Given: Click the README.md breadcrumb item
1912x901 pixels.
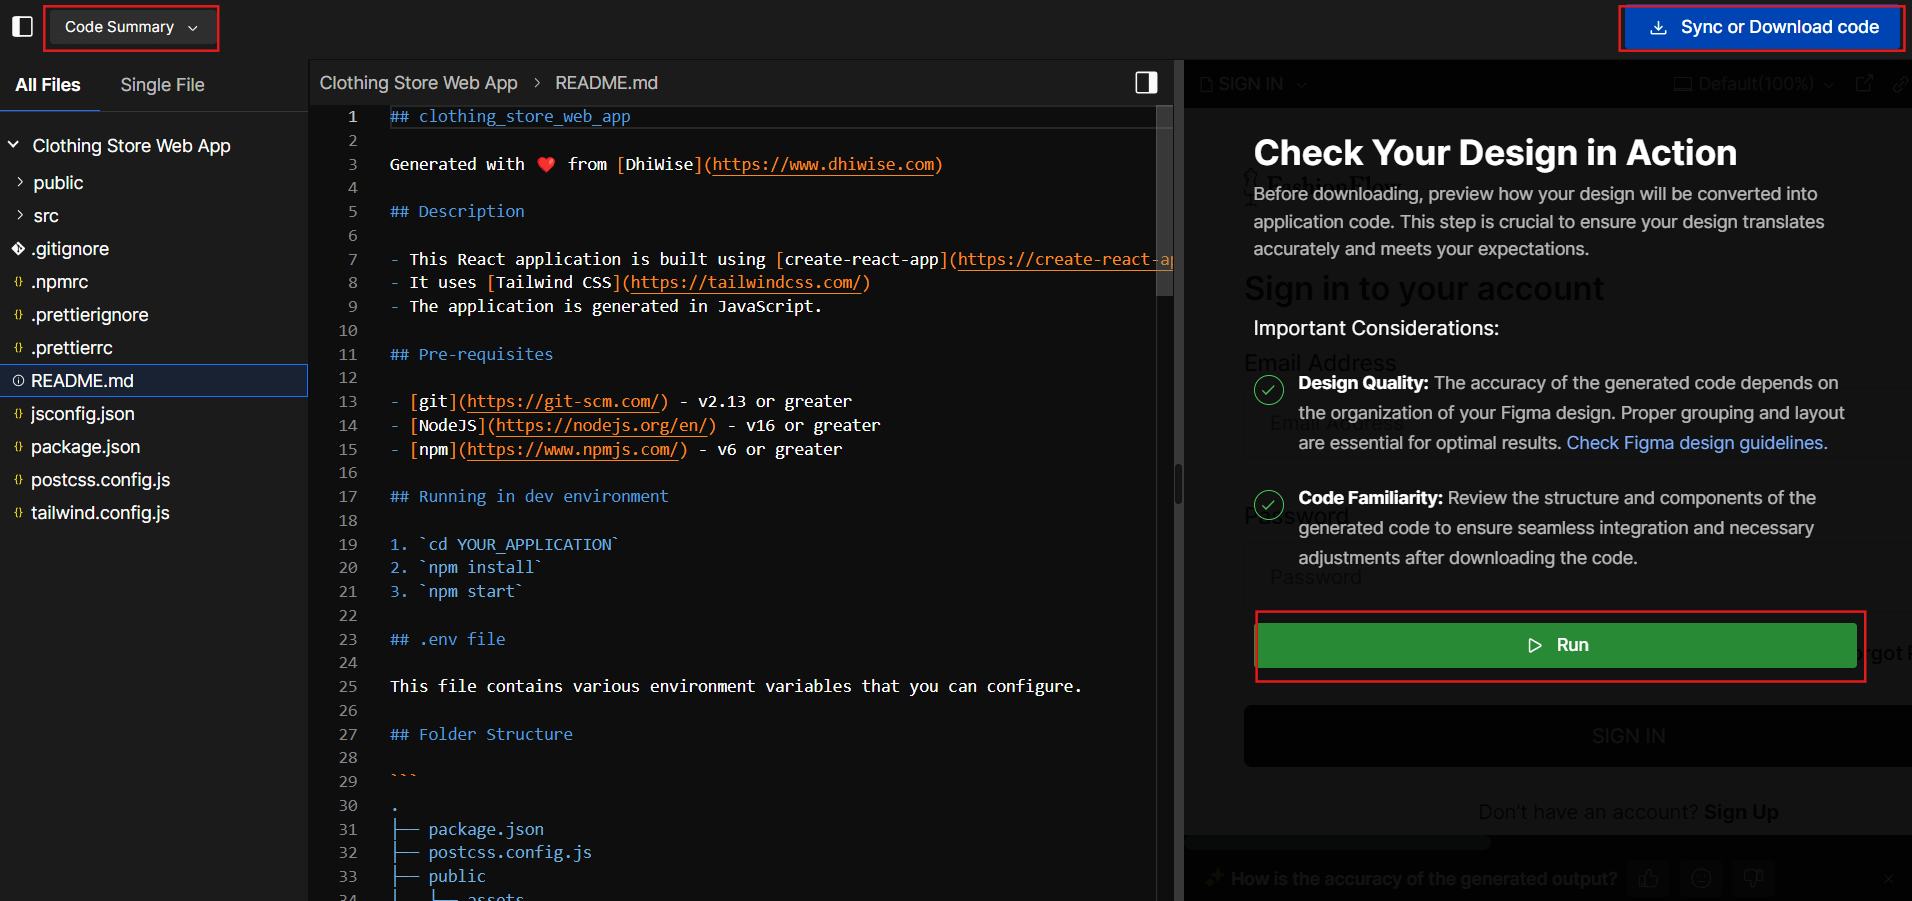Looking at the screenshot, I should click(606, 83).
